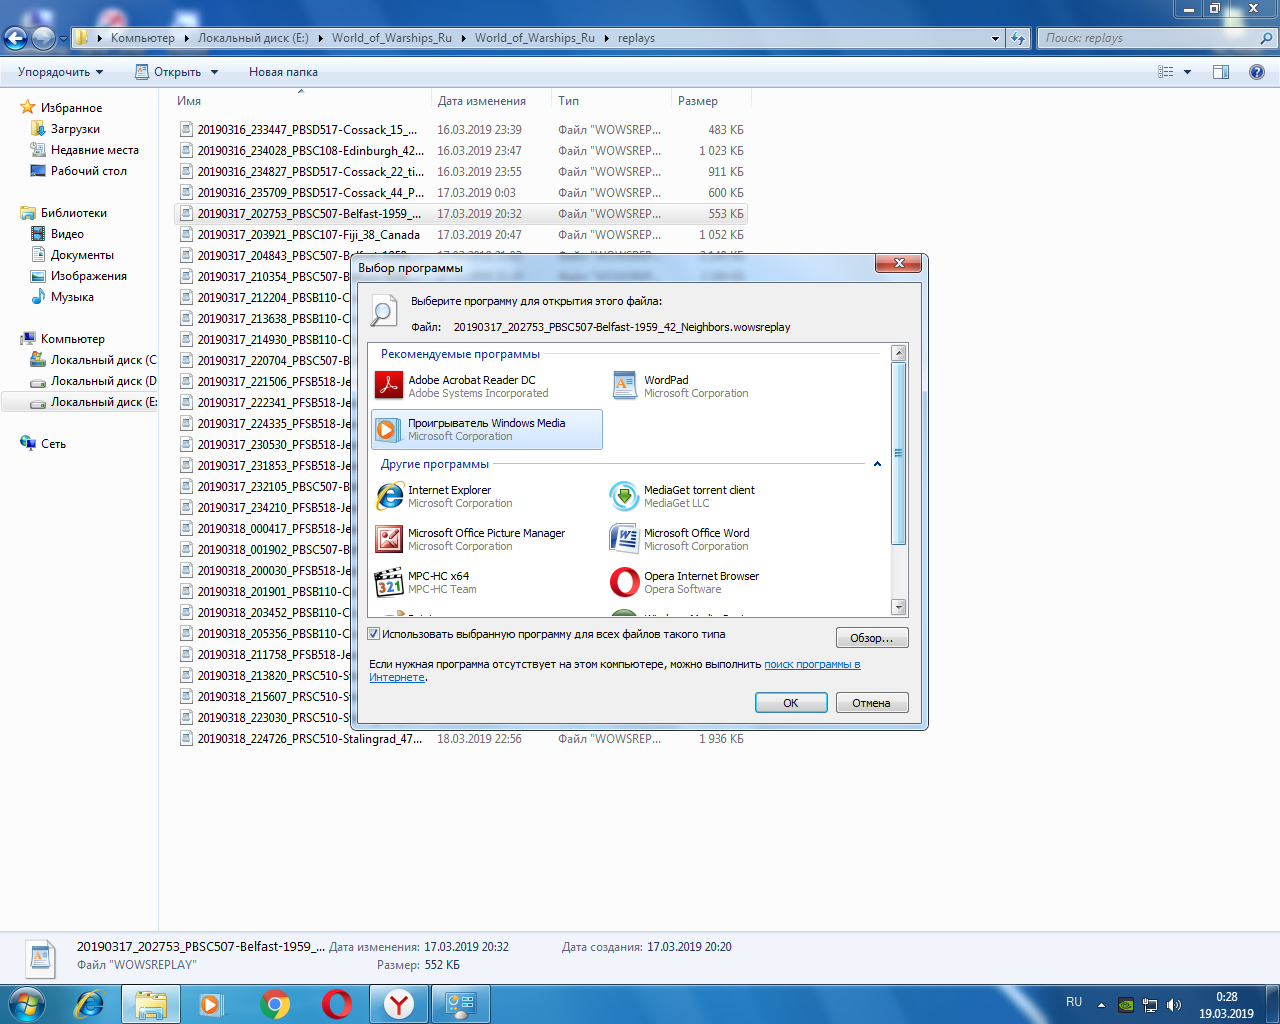The height and width of the screenshot is (1024, 1280).
Task: Click the Explorer back navigation arrow
Action: [x=15, y=38]
